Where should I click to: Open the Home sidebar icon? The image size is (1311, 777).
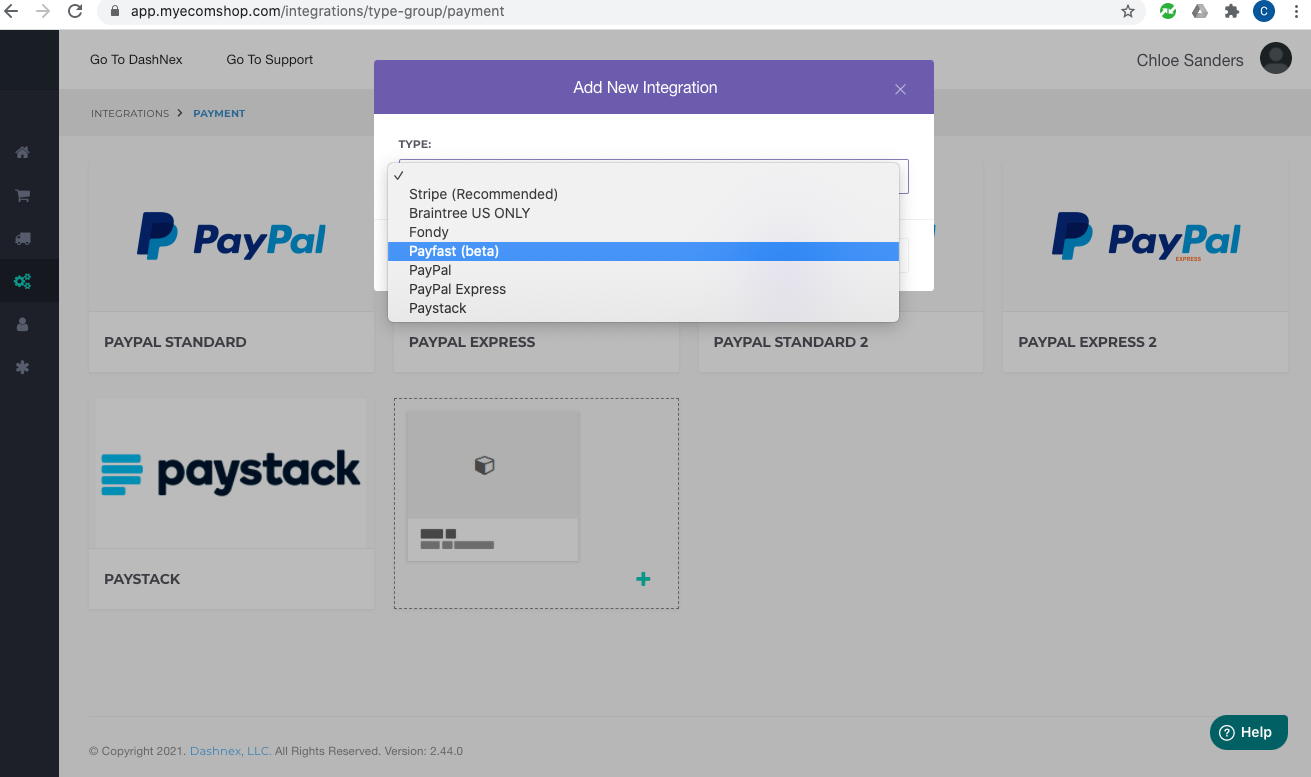tap(22, 153)
